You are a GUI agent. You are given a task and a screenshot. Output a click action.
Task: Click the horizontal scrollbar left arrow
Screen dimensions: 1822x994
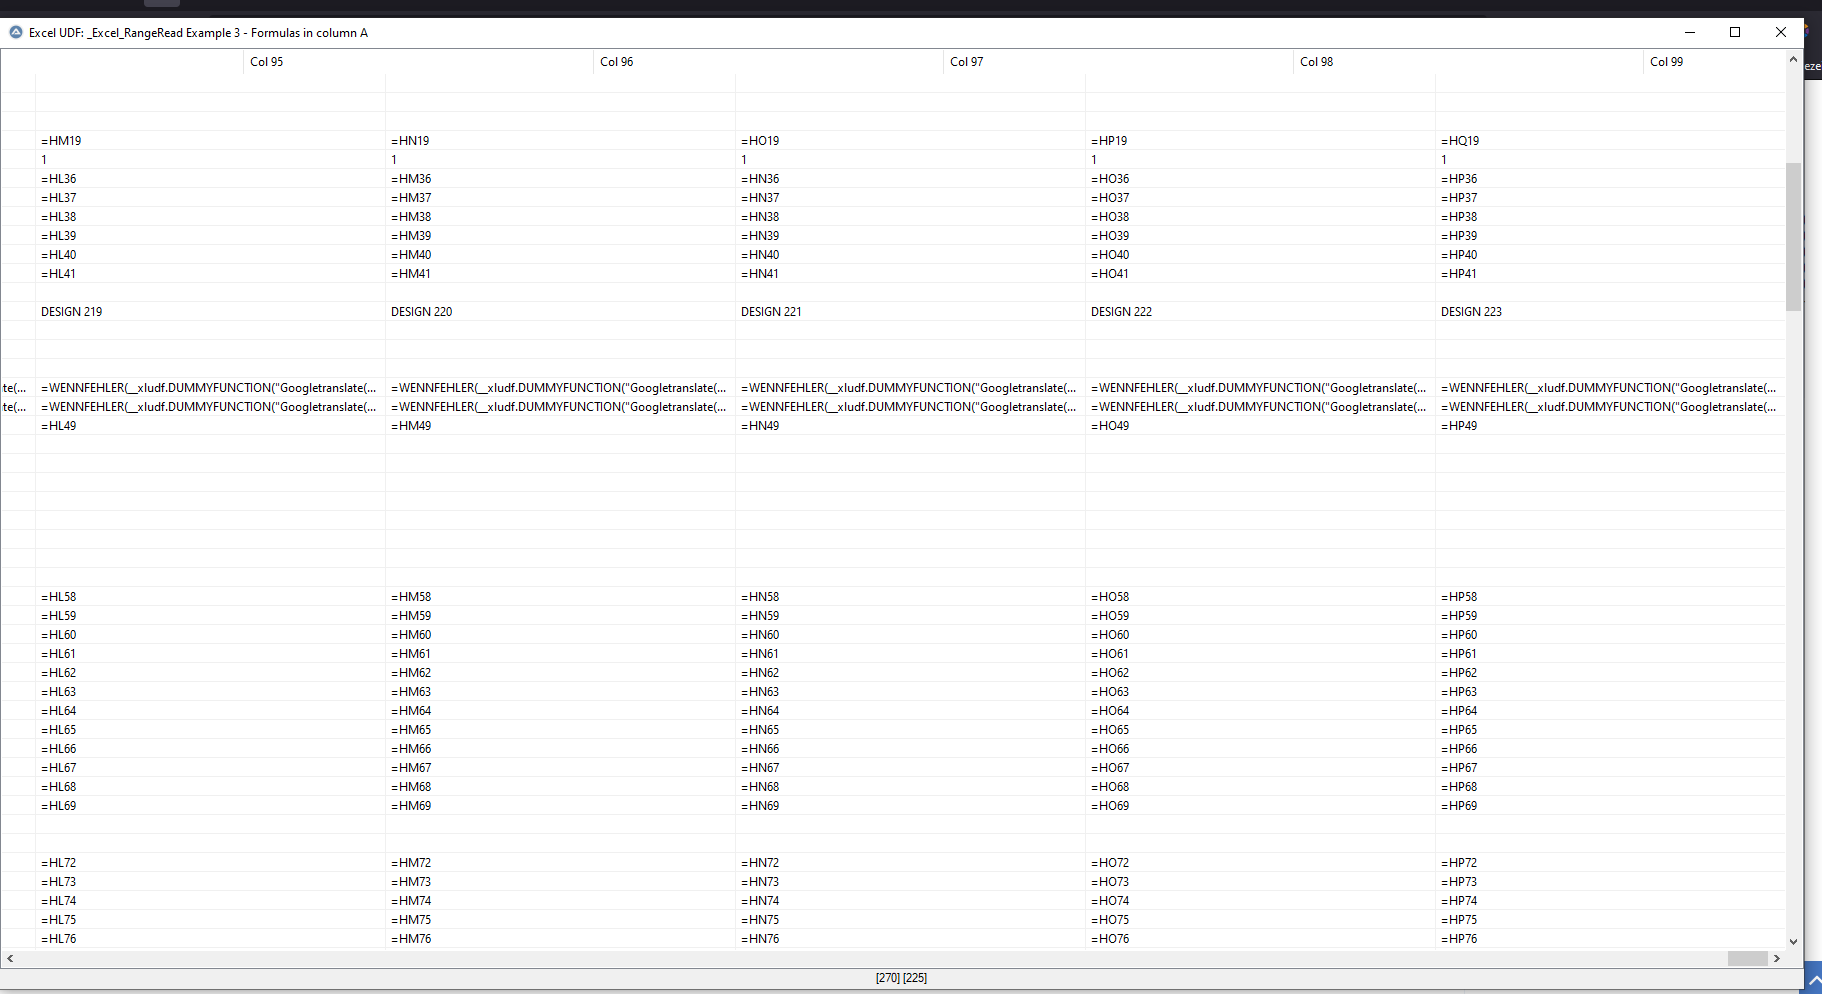click(10, 958)
